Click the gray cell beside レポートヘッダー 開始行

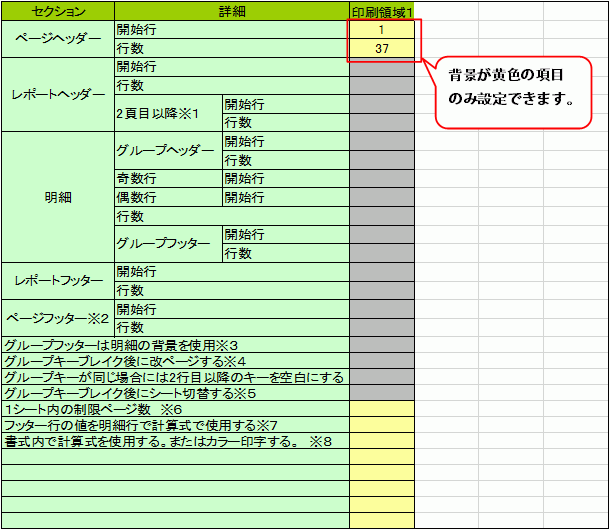382,68
